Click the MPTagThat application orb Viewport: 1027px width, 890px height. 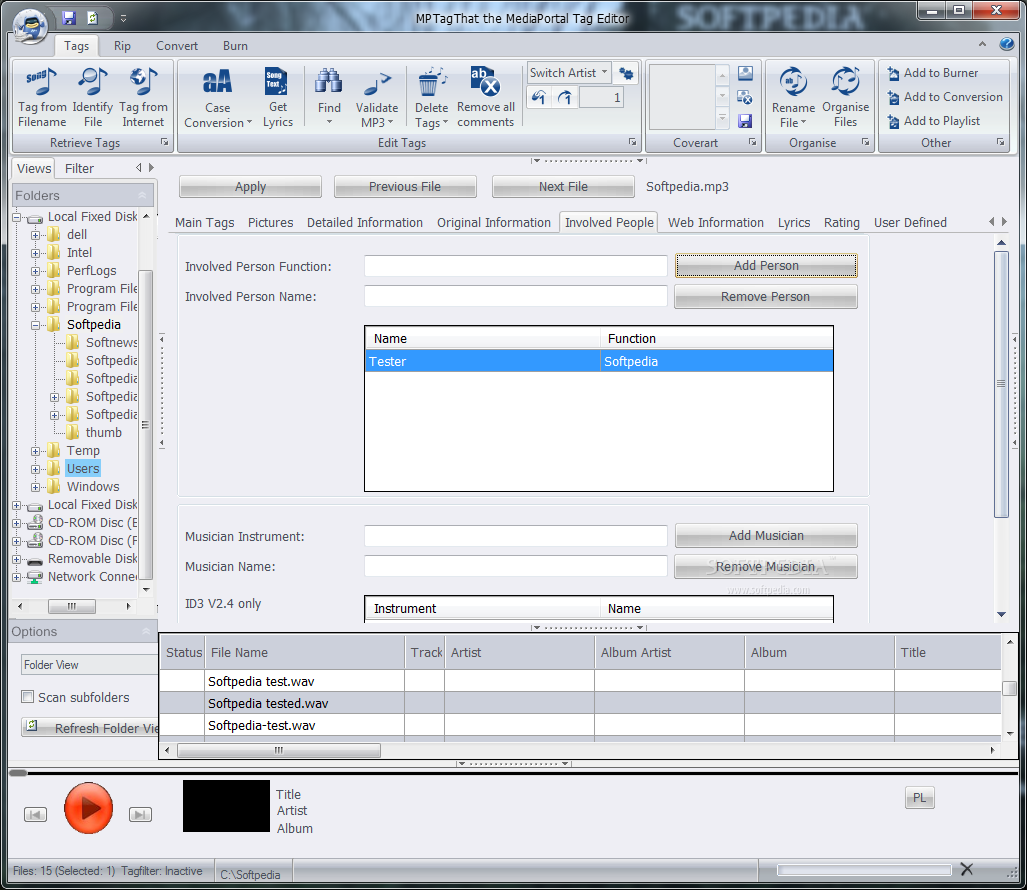point(31,28)
